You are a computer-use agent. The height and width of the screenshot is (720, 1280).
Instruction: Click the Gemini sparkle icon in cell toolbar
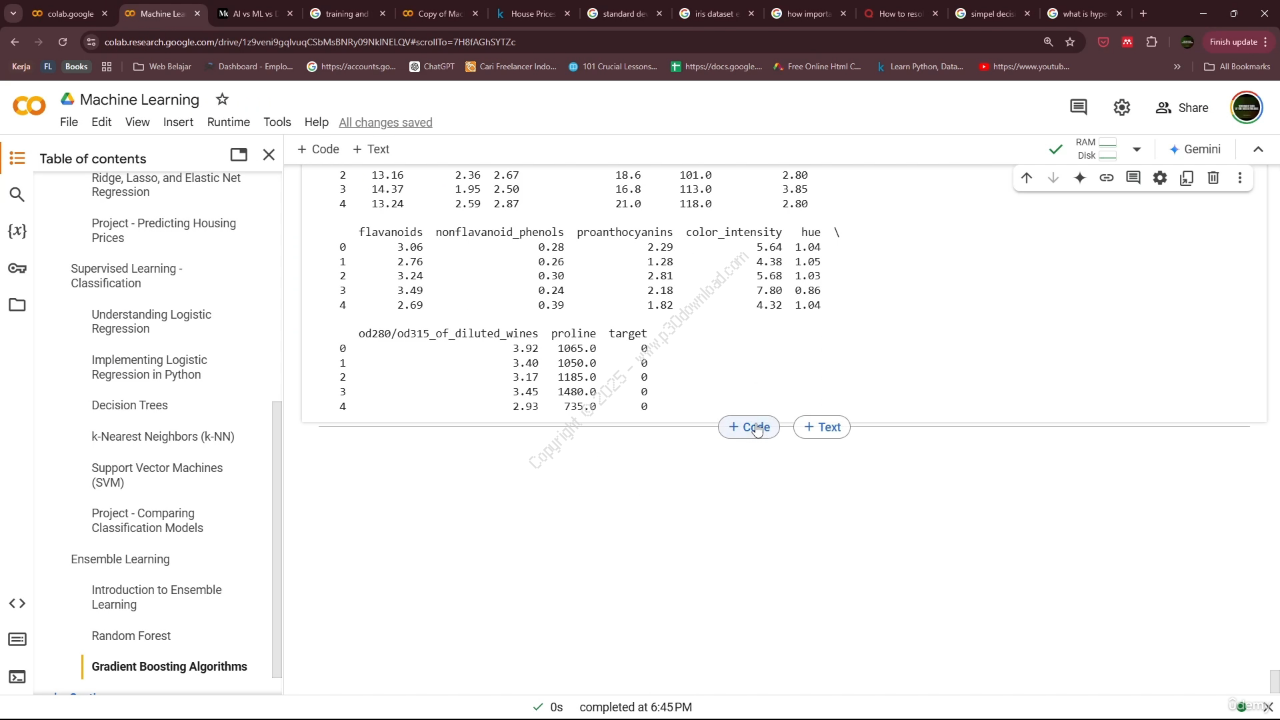[x=1080, y=178]
